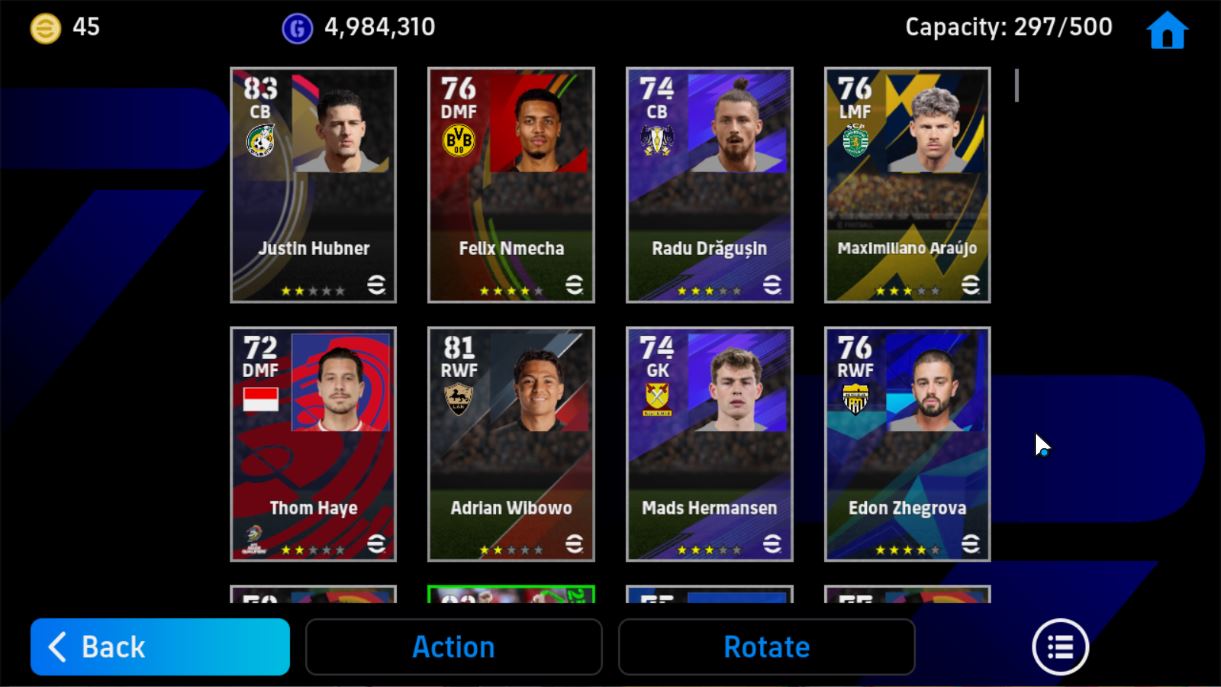The image size is (1221, 687).
Task: Click the Borussia Dortmund badge on Nmecha card
Action: point(458,141)
